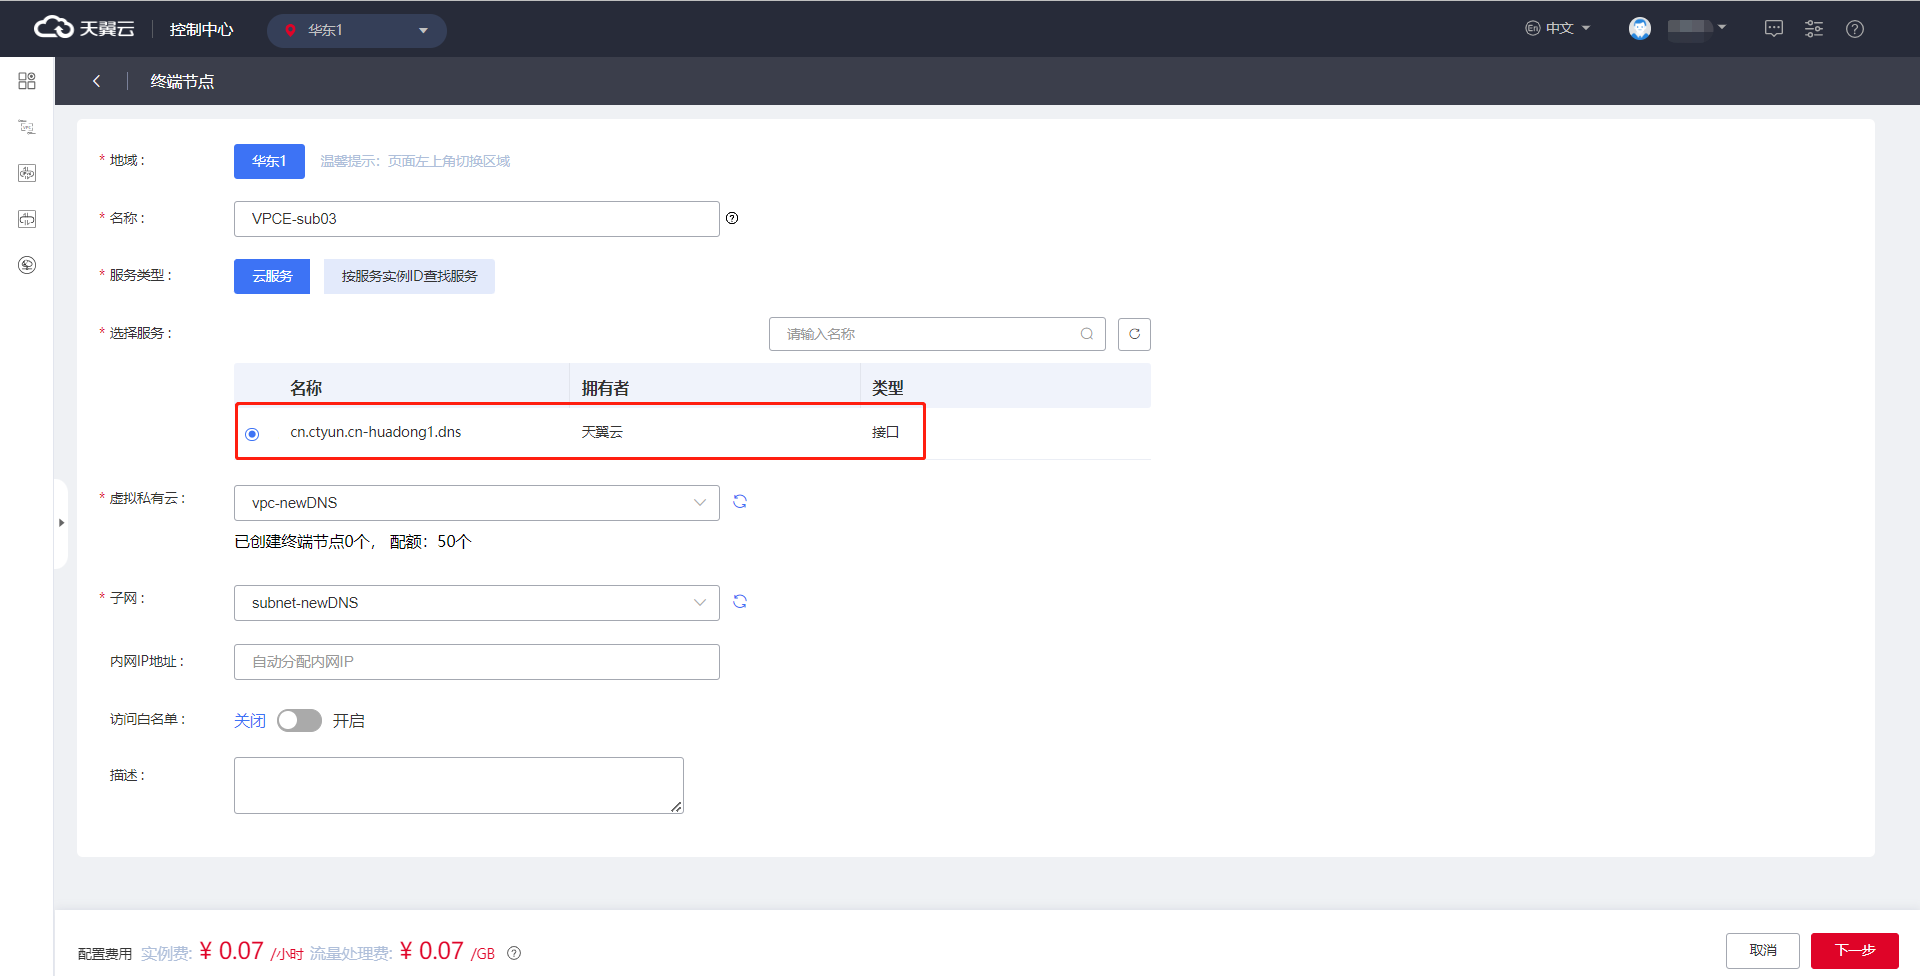Select the 华东1 region button
Image resolution: width=1922 pixels, height=976 pixels.
point(269,161)
